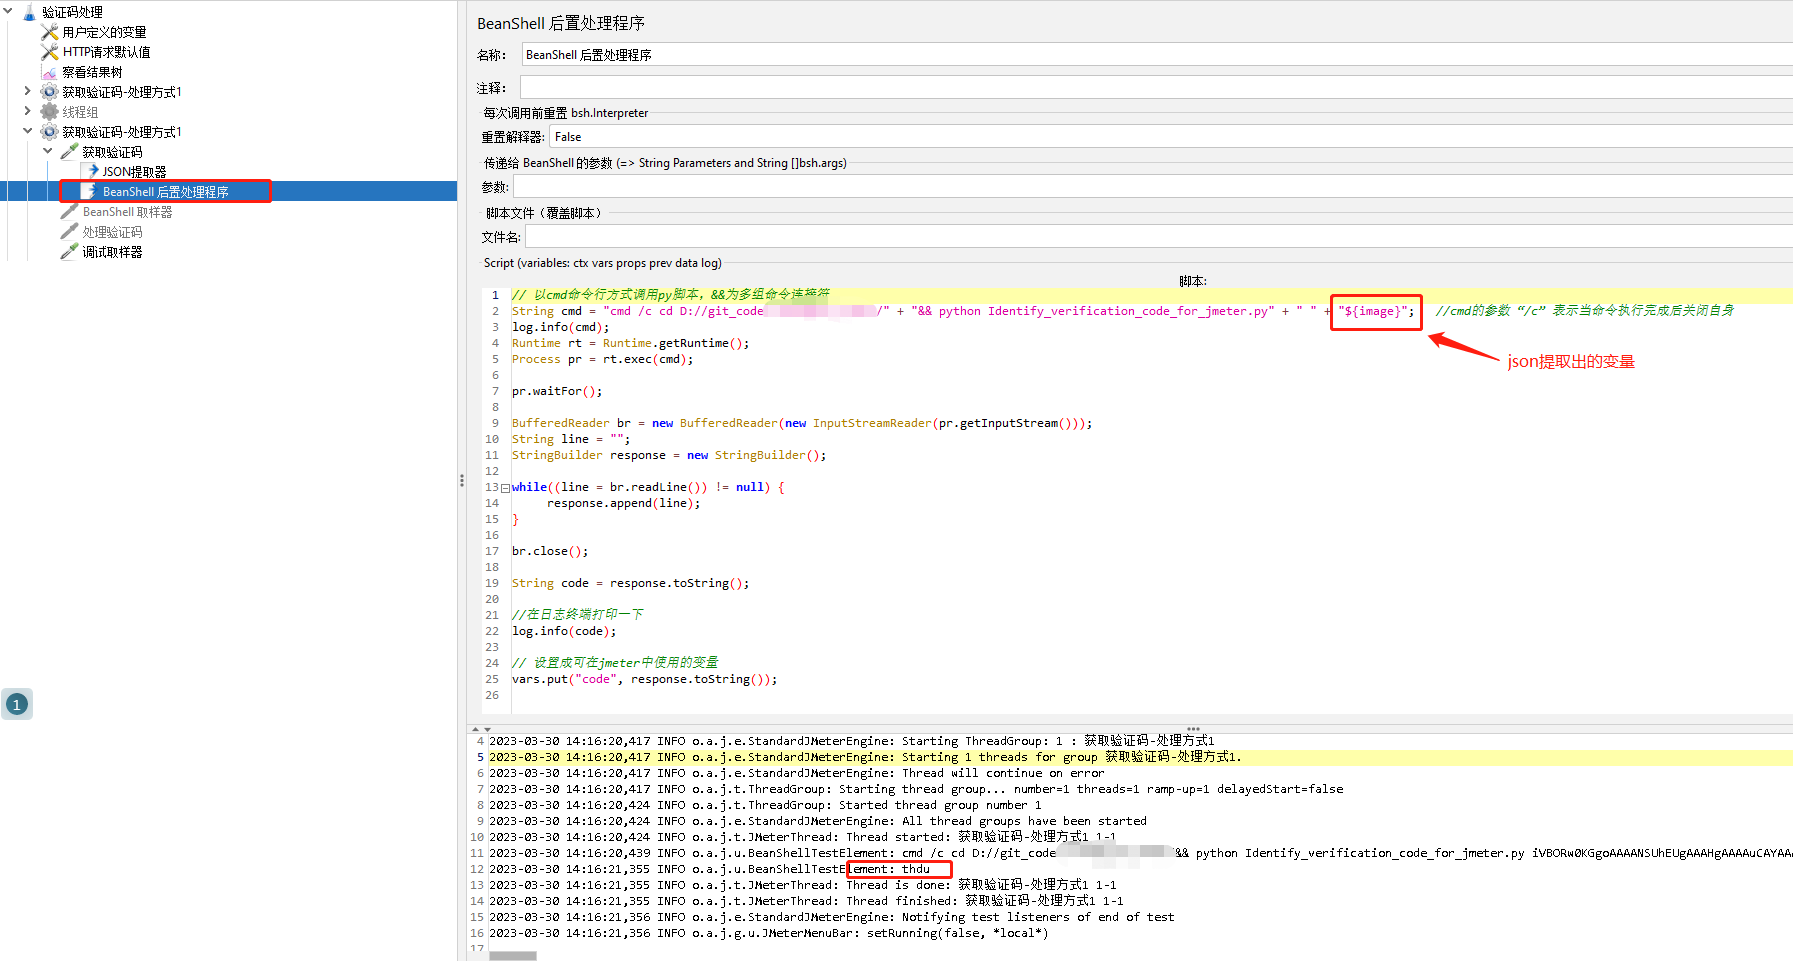Click the 注释 comments input field
1793x961 pixels.
coord(1157,88)
